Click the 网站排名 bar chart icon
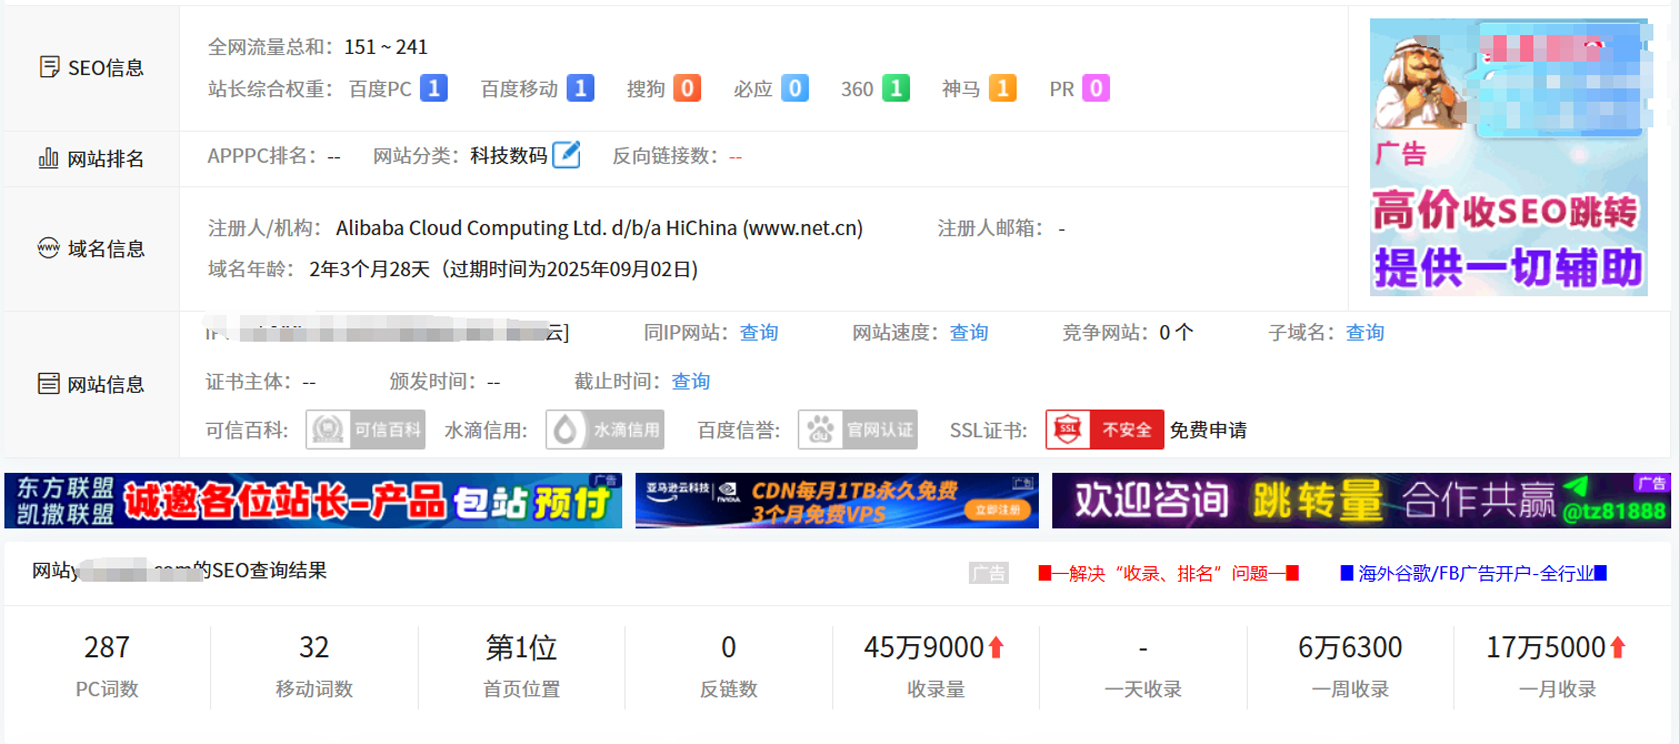This screenshot has height=744, width=1679. point(48,158)
